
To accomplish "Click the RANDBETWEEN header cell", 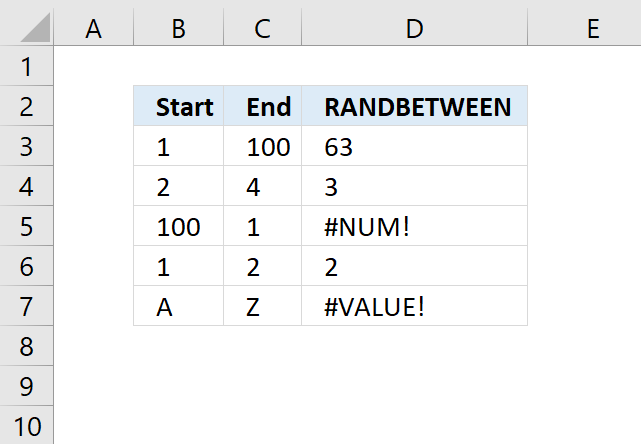I will 415,106.
